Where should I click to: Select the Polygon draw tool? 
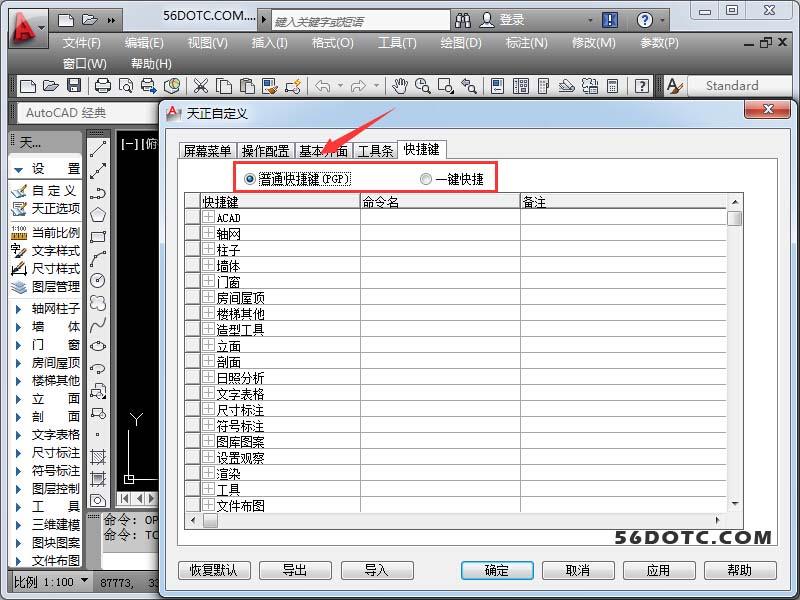click(98, 214)
